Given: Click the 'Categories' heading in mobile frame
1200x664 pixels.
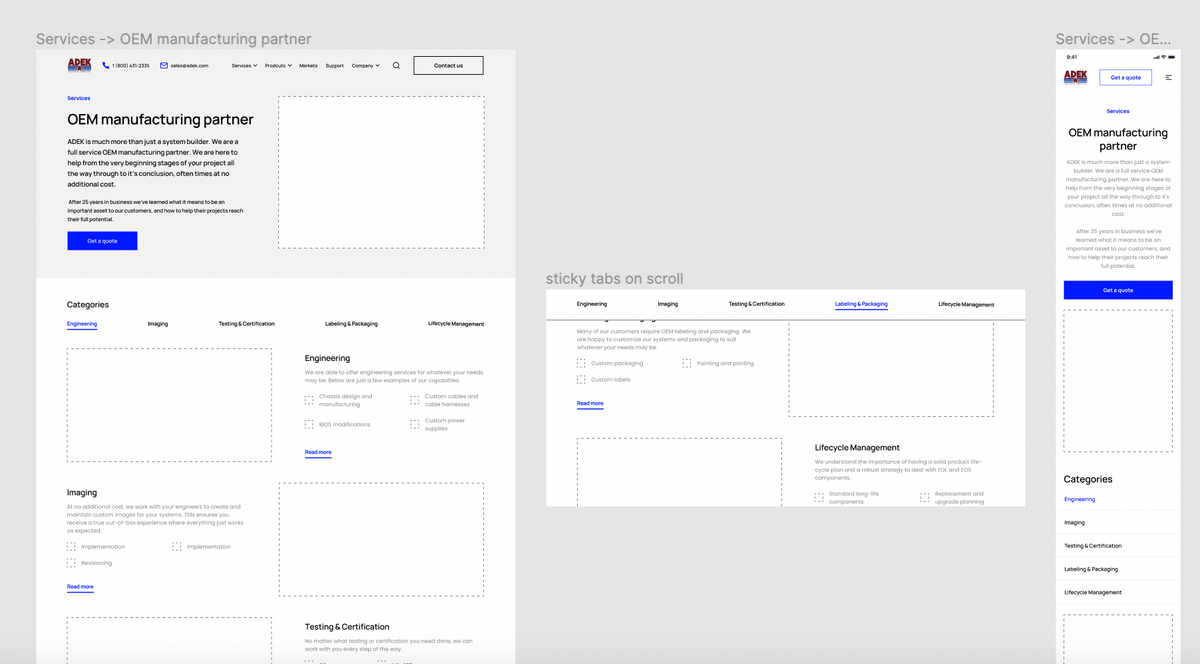Looking at the screenshot, I should pyautogui.click(x=1088, y=479).
